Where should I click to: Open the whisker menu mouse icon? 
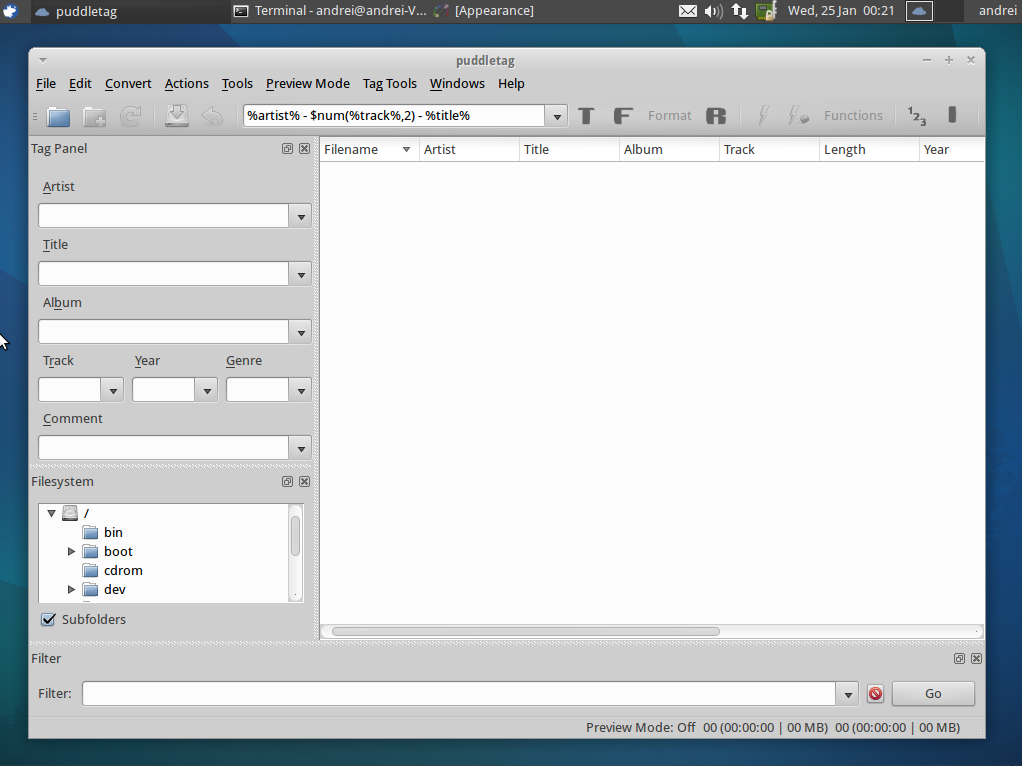[x=10, y=11]
